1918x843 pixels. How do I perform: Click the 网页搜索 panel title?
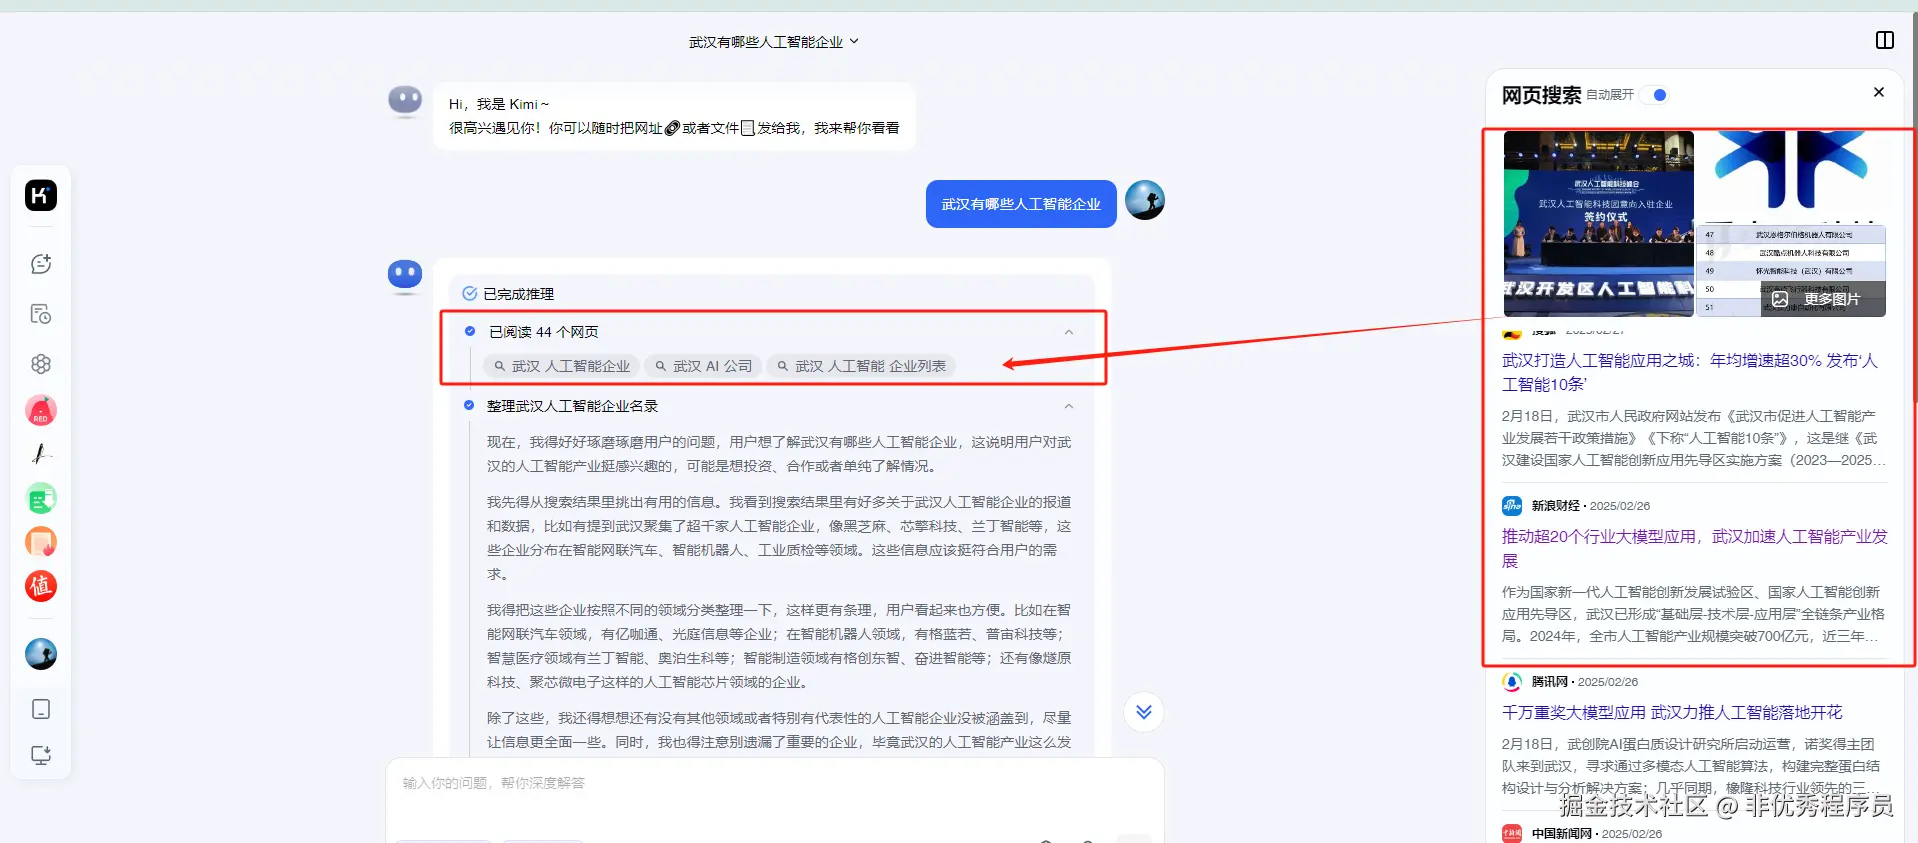coord(1541,95)
